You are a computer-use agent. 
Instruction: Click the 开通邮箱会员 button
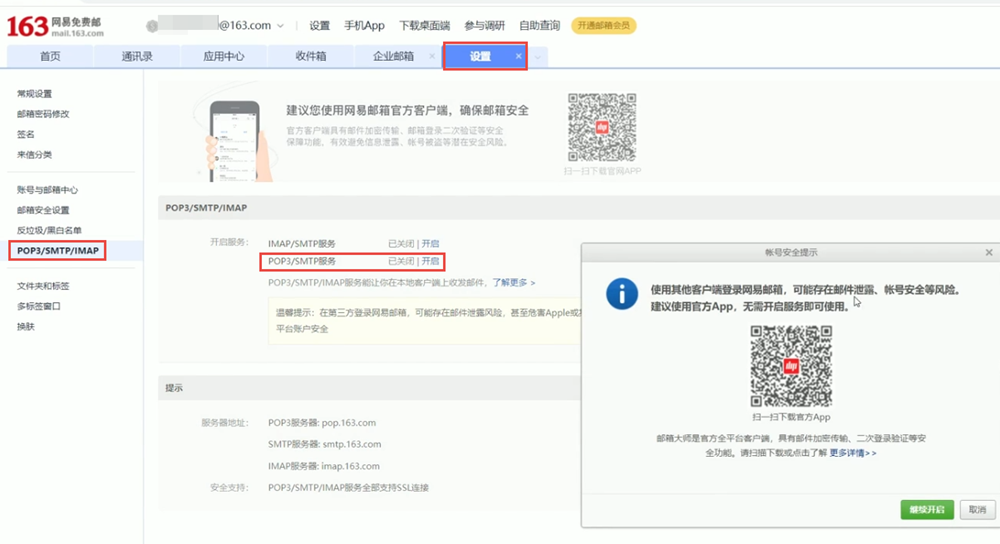click(603, 26)
